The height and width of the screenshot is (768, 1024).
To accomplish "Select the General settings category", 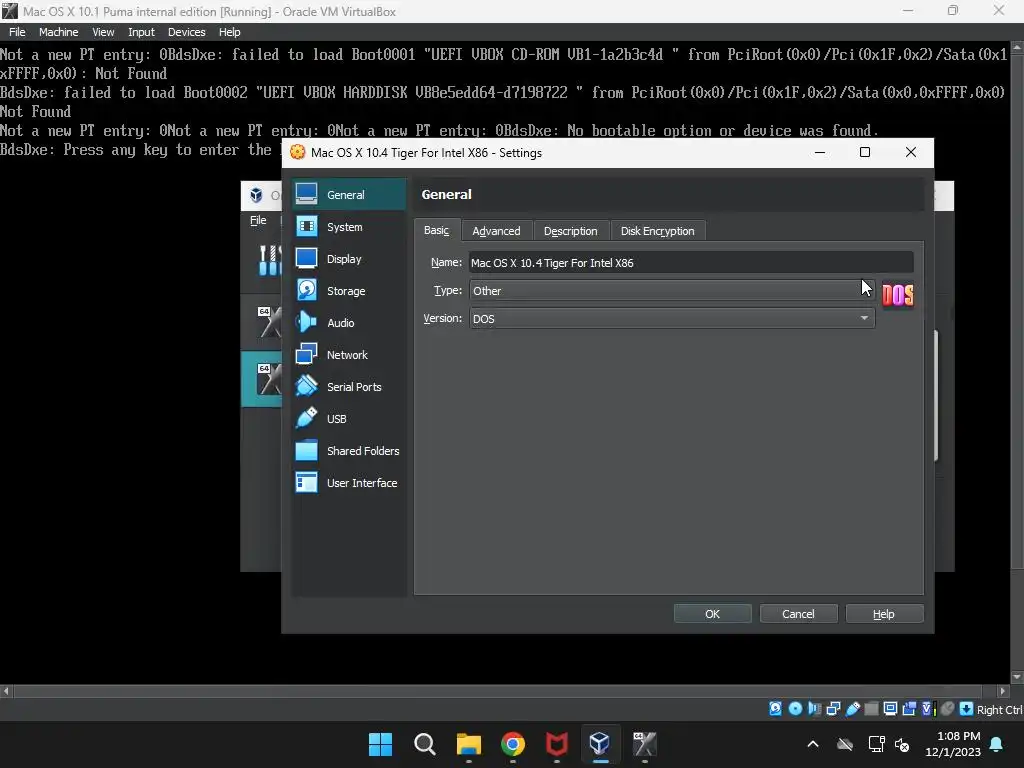I will click(x=348, y=195).
